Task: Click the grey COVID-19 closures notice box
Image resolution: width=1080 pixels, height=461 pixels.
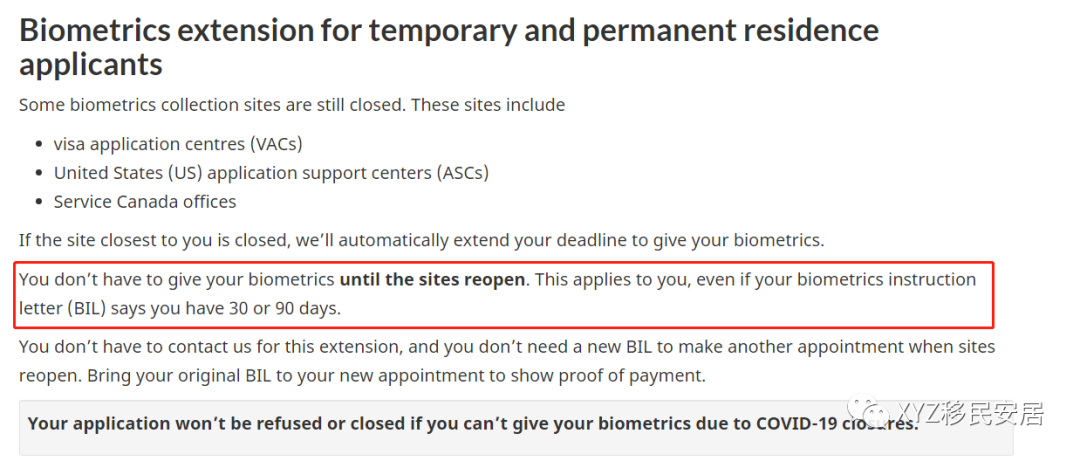Action: [517, 427]
